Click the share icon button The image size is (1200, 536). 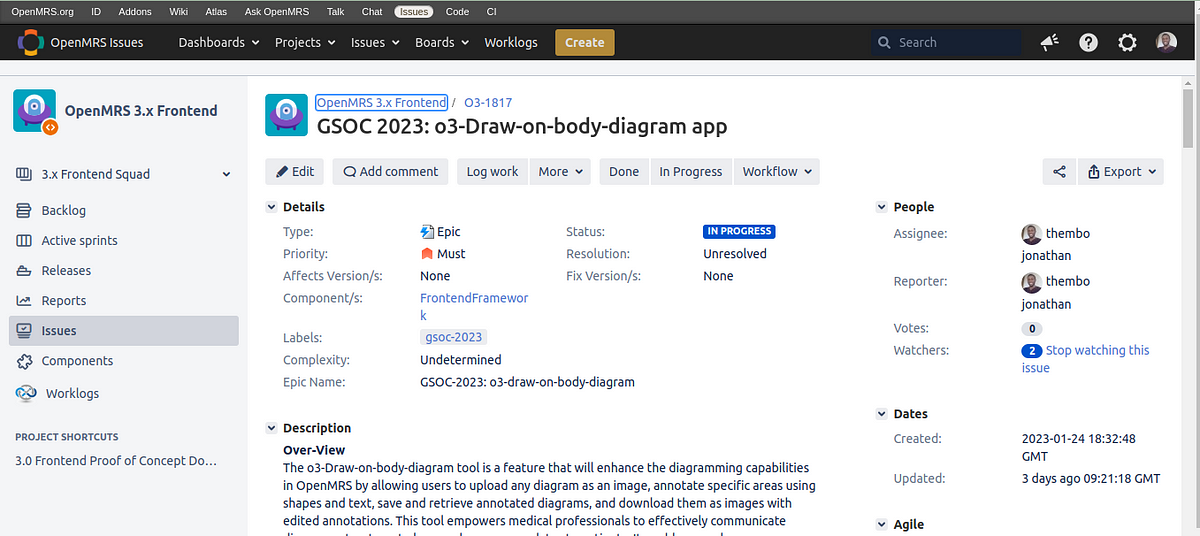tap(1059, 171)
